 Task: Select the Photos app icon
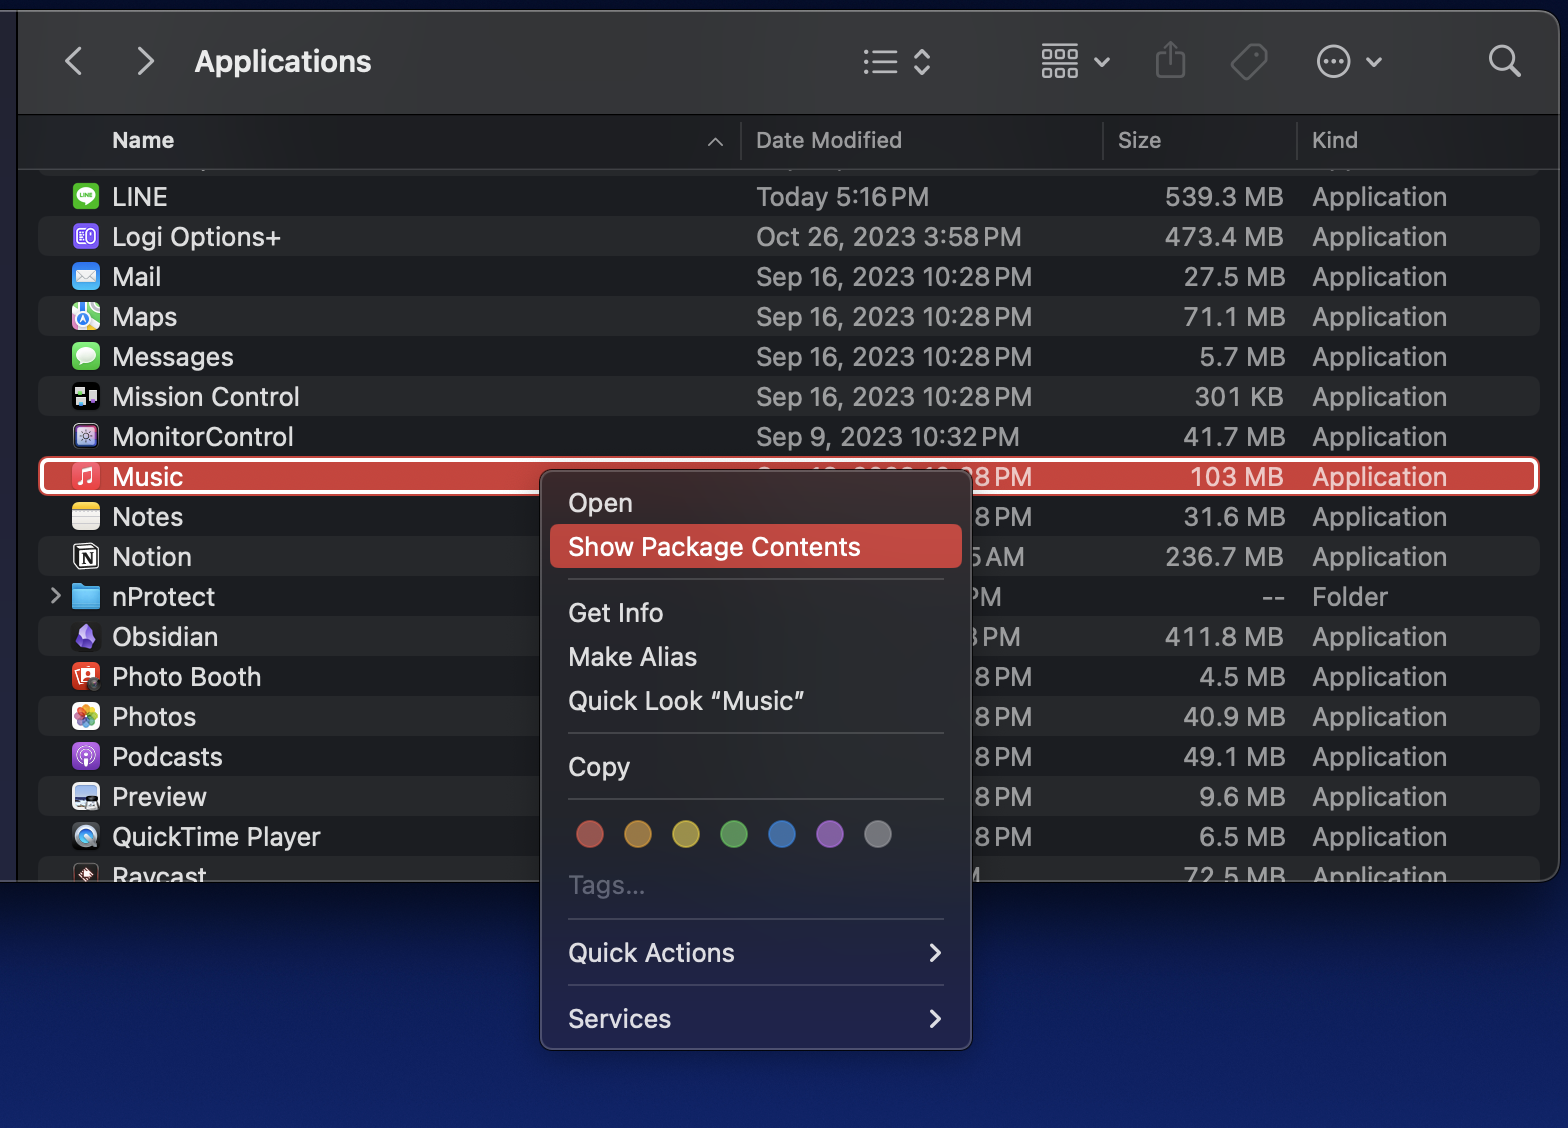[x=86, y=716]
